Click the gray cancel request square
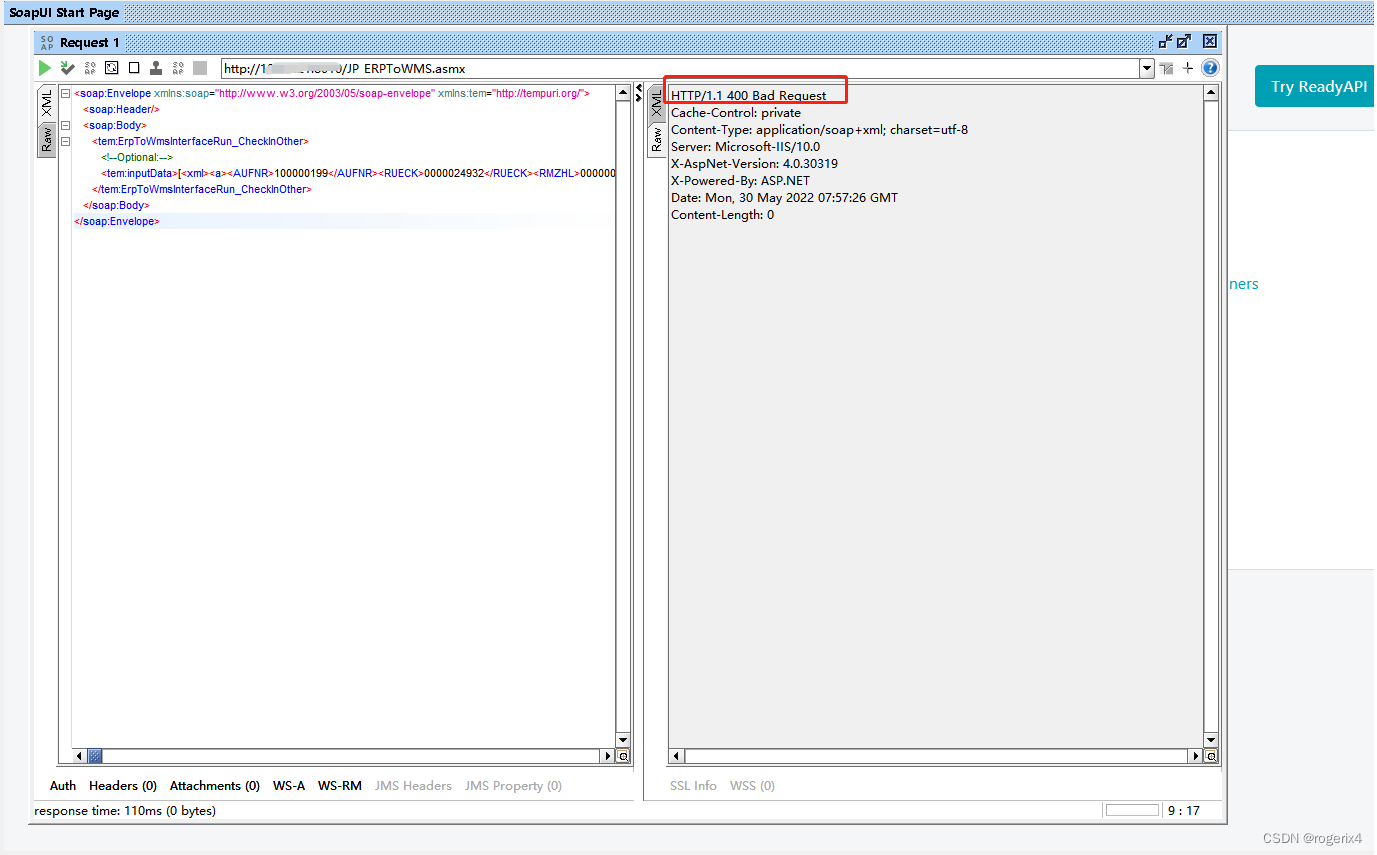The width and height of the screenshot is (1377, 855). [x=200, y=68]
